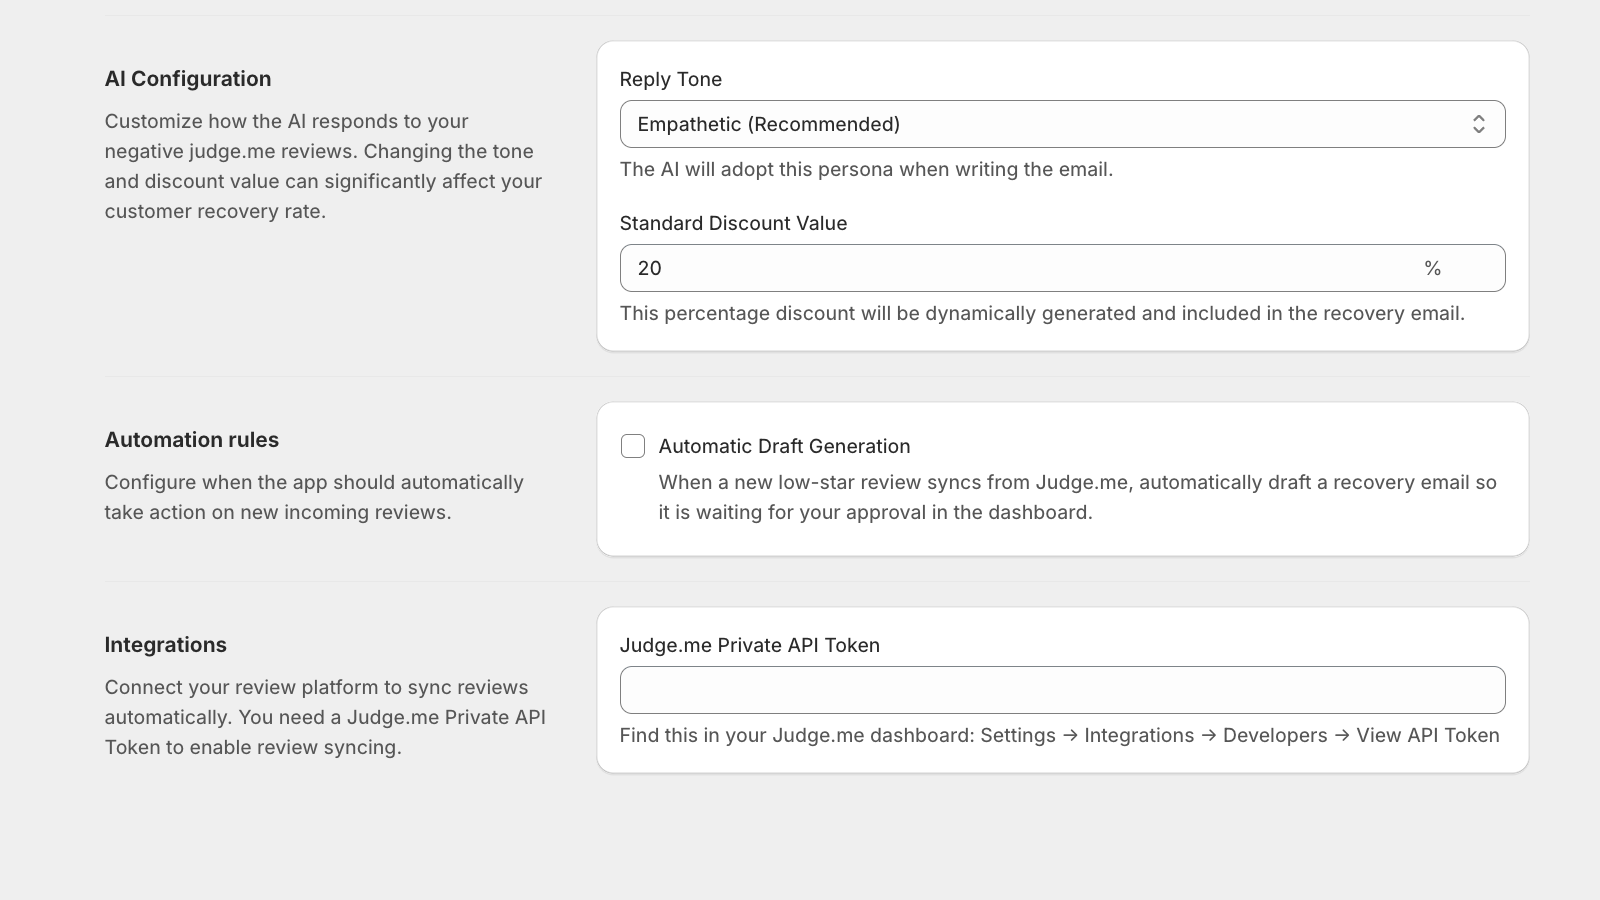
Task: Click the Automation rules heading
Action: click(x=192, y=440)
